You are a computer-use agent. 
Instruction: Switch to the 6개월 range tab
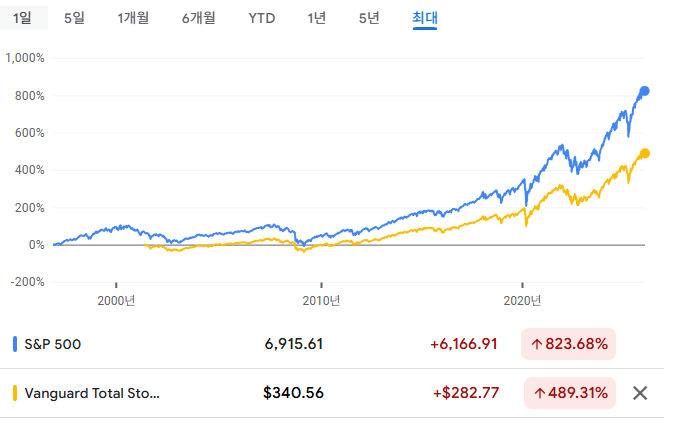(x=199, y=19)
